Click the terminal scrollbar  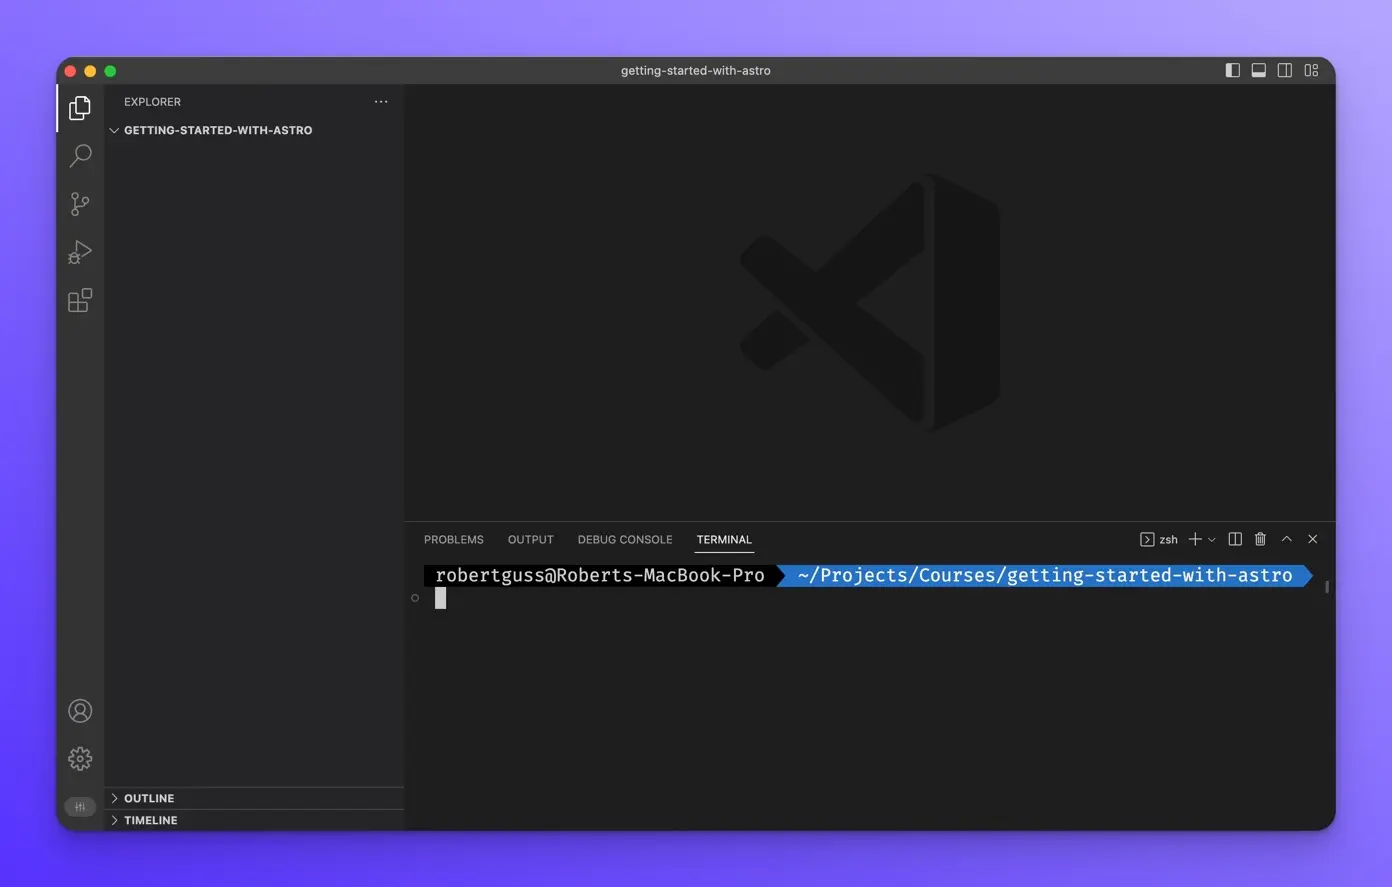click(1327, 587)
